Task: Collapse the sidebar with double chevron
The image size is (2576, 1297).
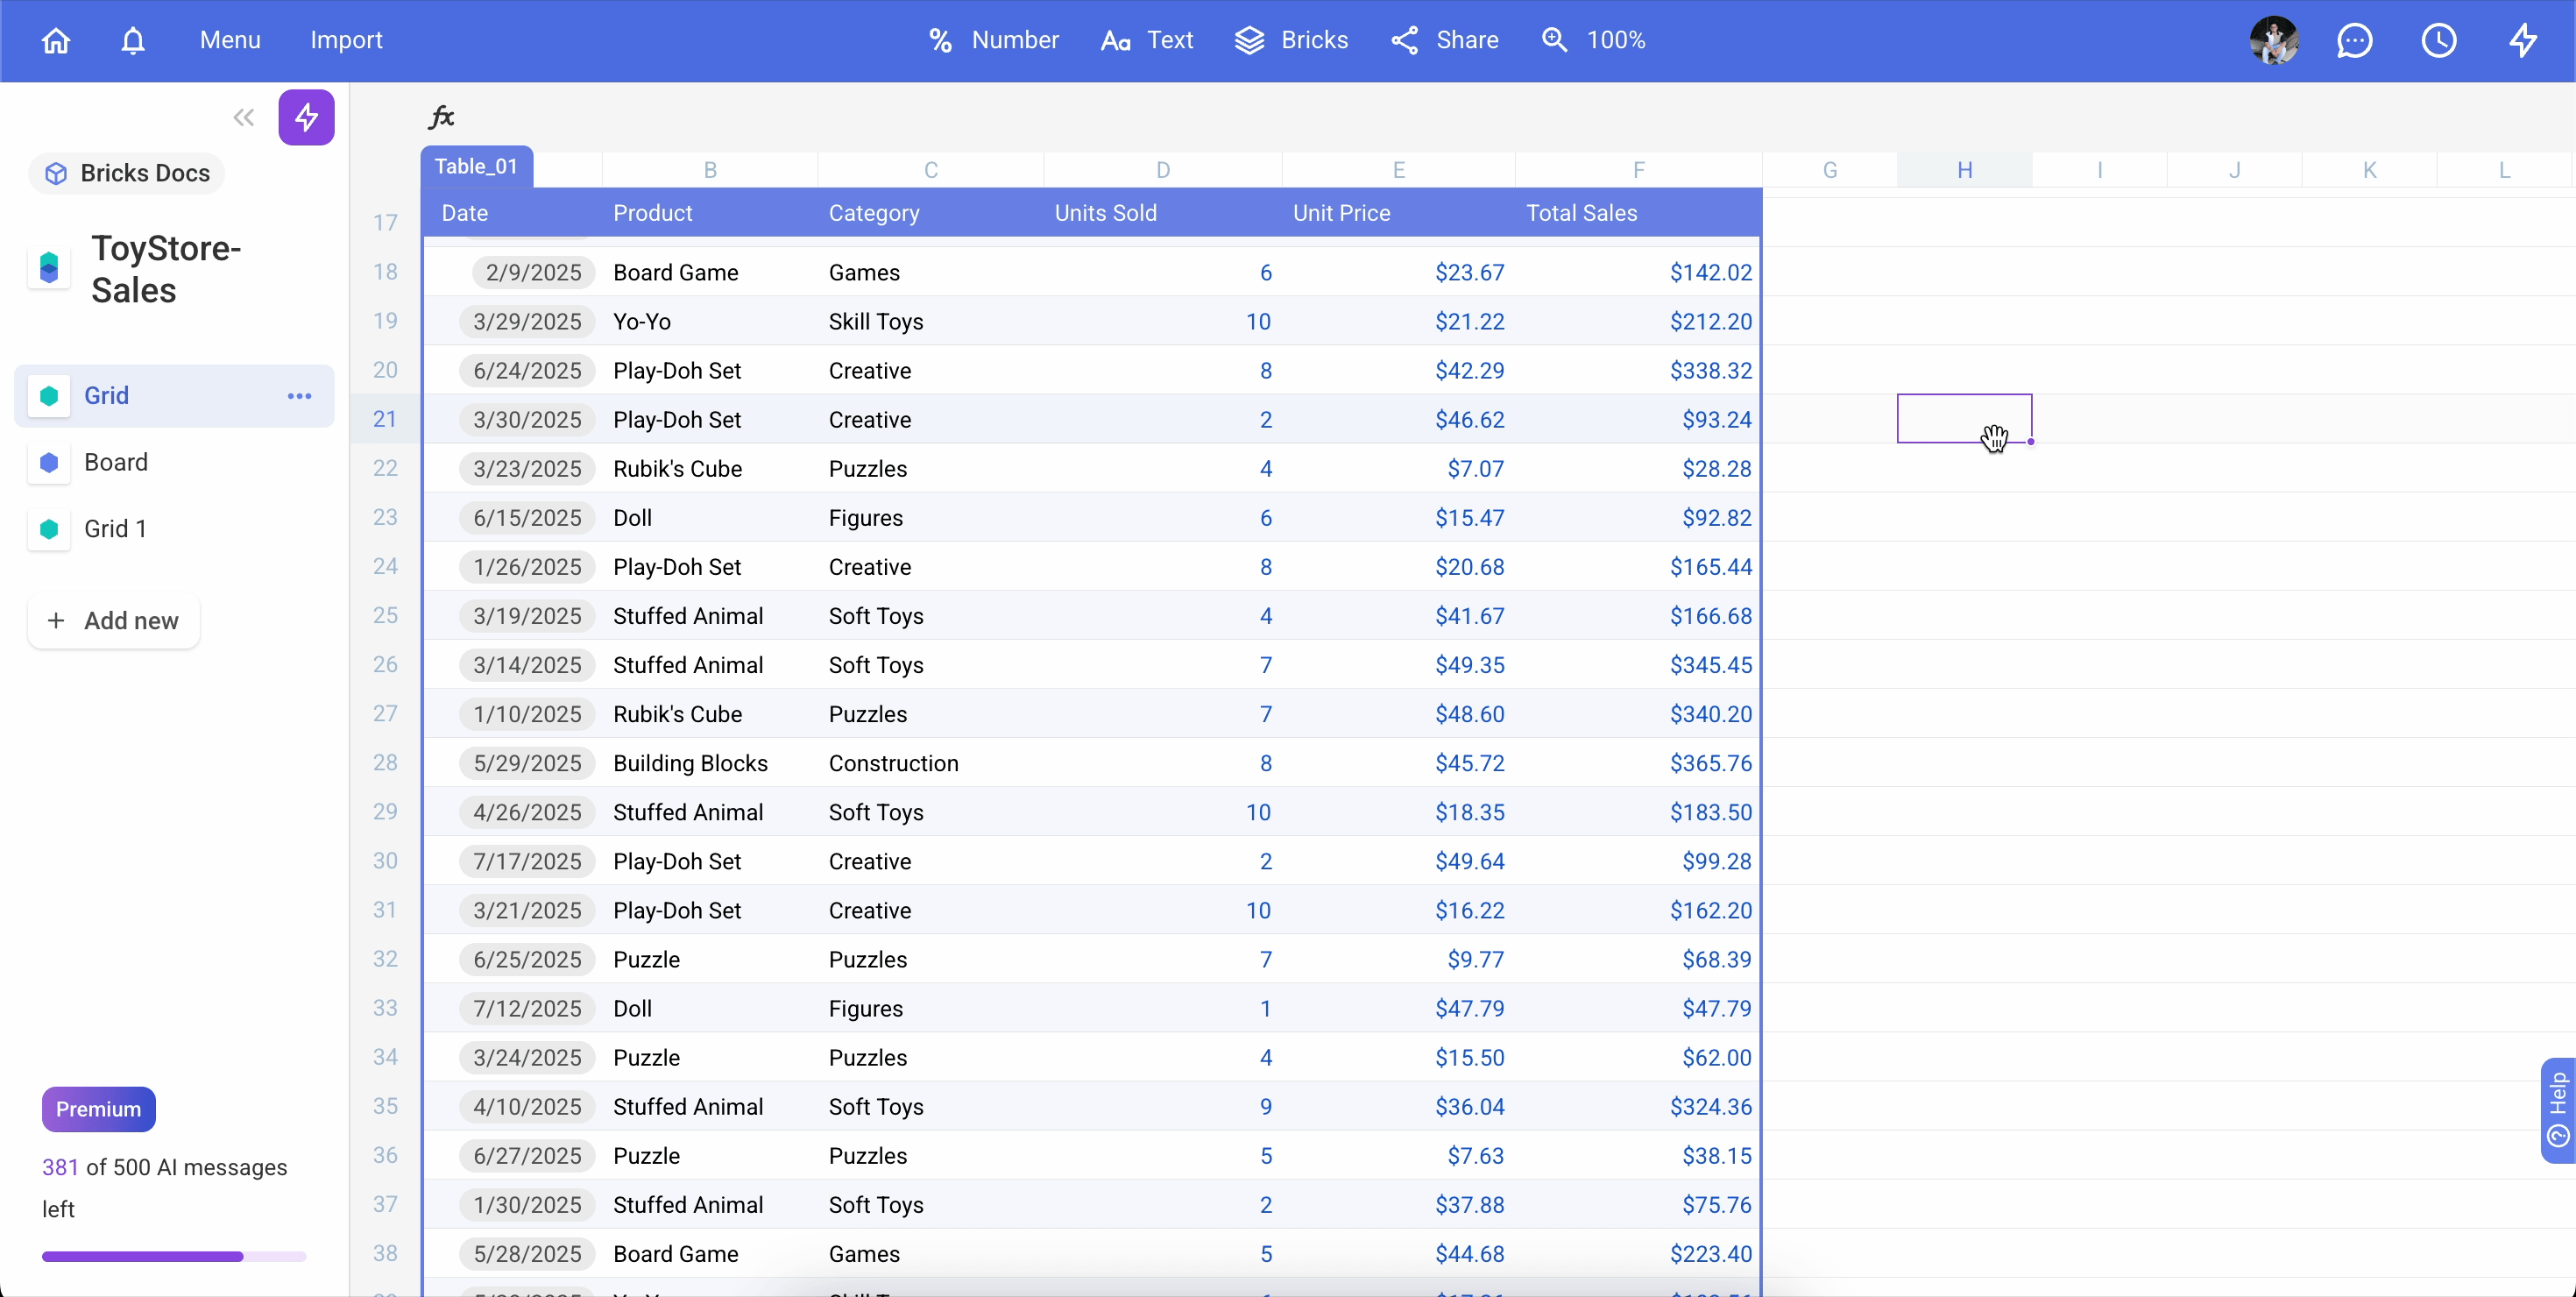Action: click(x=243, y=117)
